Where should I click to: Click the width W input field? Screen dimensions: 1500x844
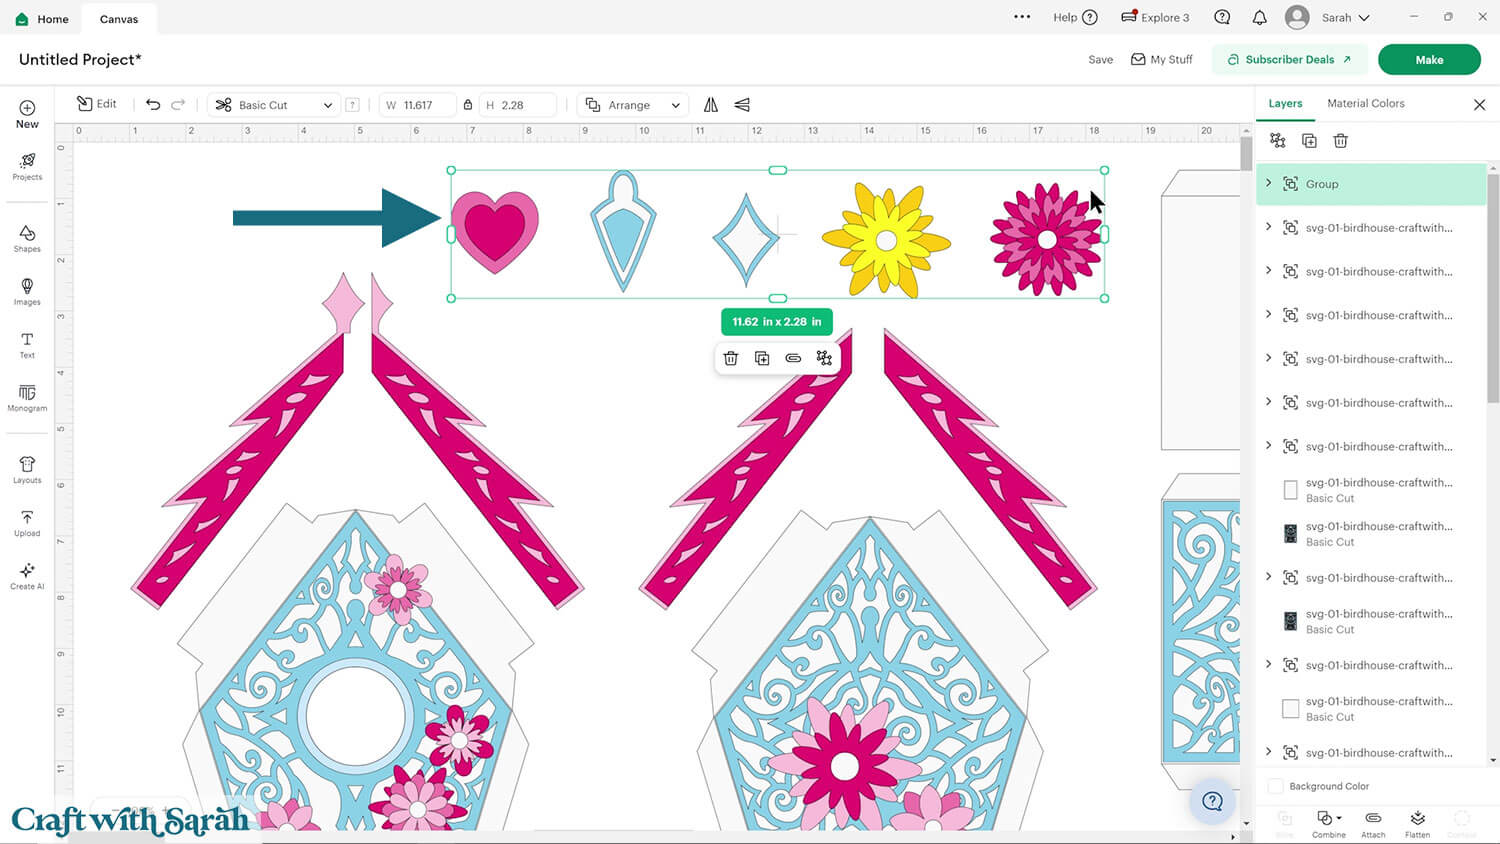point(417,105)
